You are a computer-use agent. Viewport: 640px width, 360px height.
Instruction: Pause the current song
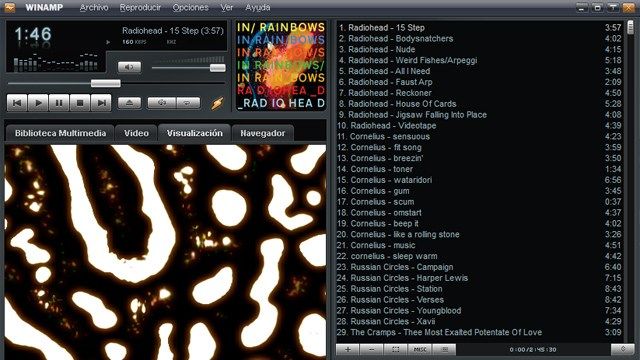59,102
